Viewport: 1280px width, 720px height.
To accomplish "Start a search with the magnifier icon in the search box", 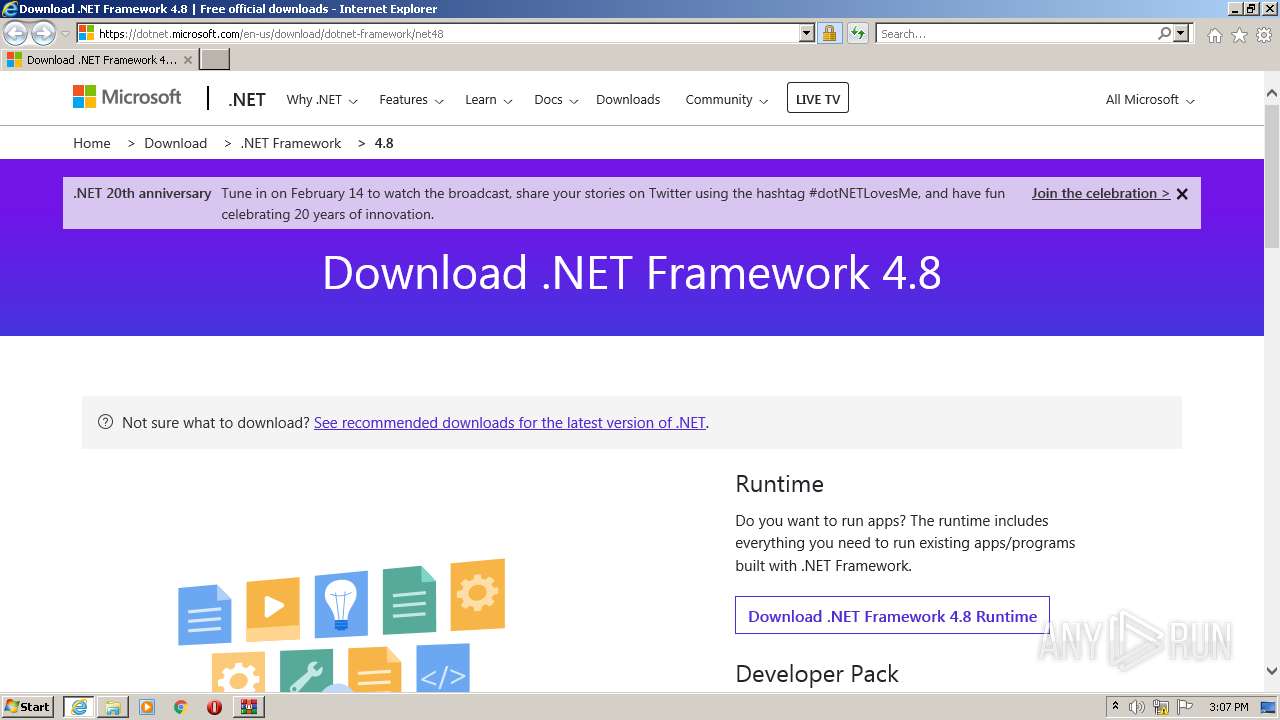I will [x=1164, y=33].
